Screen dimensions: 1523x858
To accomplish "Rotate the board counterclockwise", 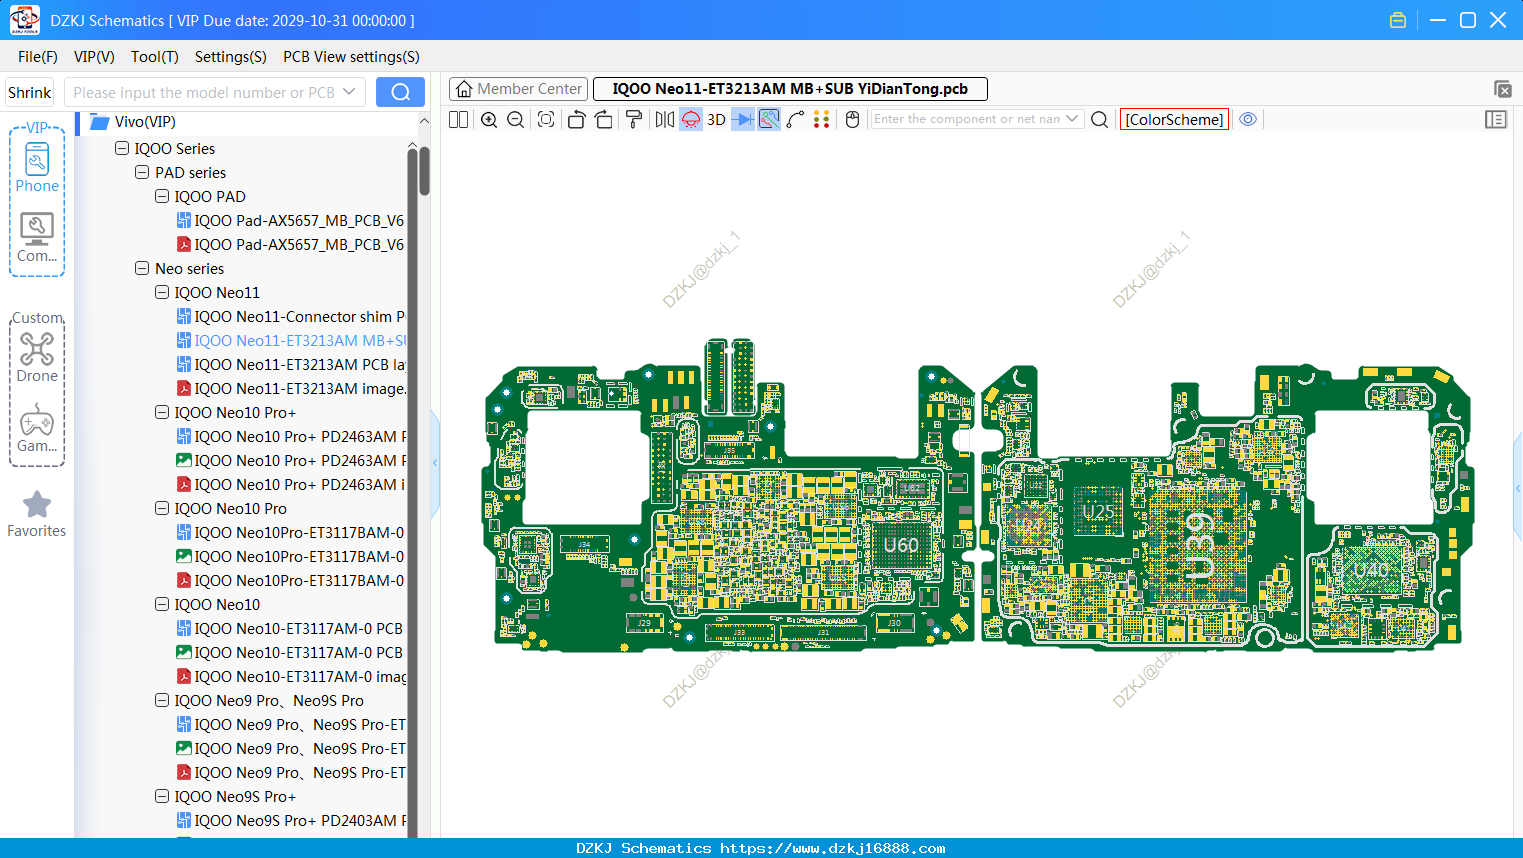I will pyautogui.click(x=576, y=120).
